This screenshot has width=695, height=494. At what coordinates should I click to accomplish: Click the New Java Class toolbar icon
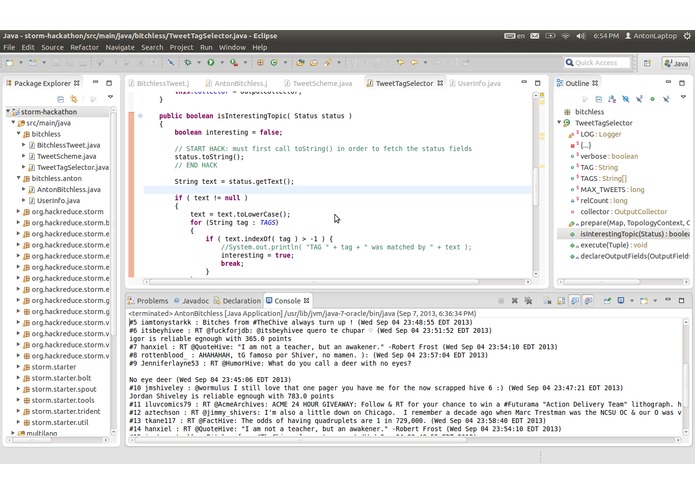[x=274, y=63]
